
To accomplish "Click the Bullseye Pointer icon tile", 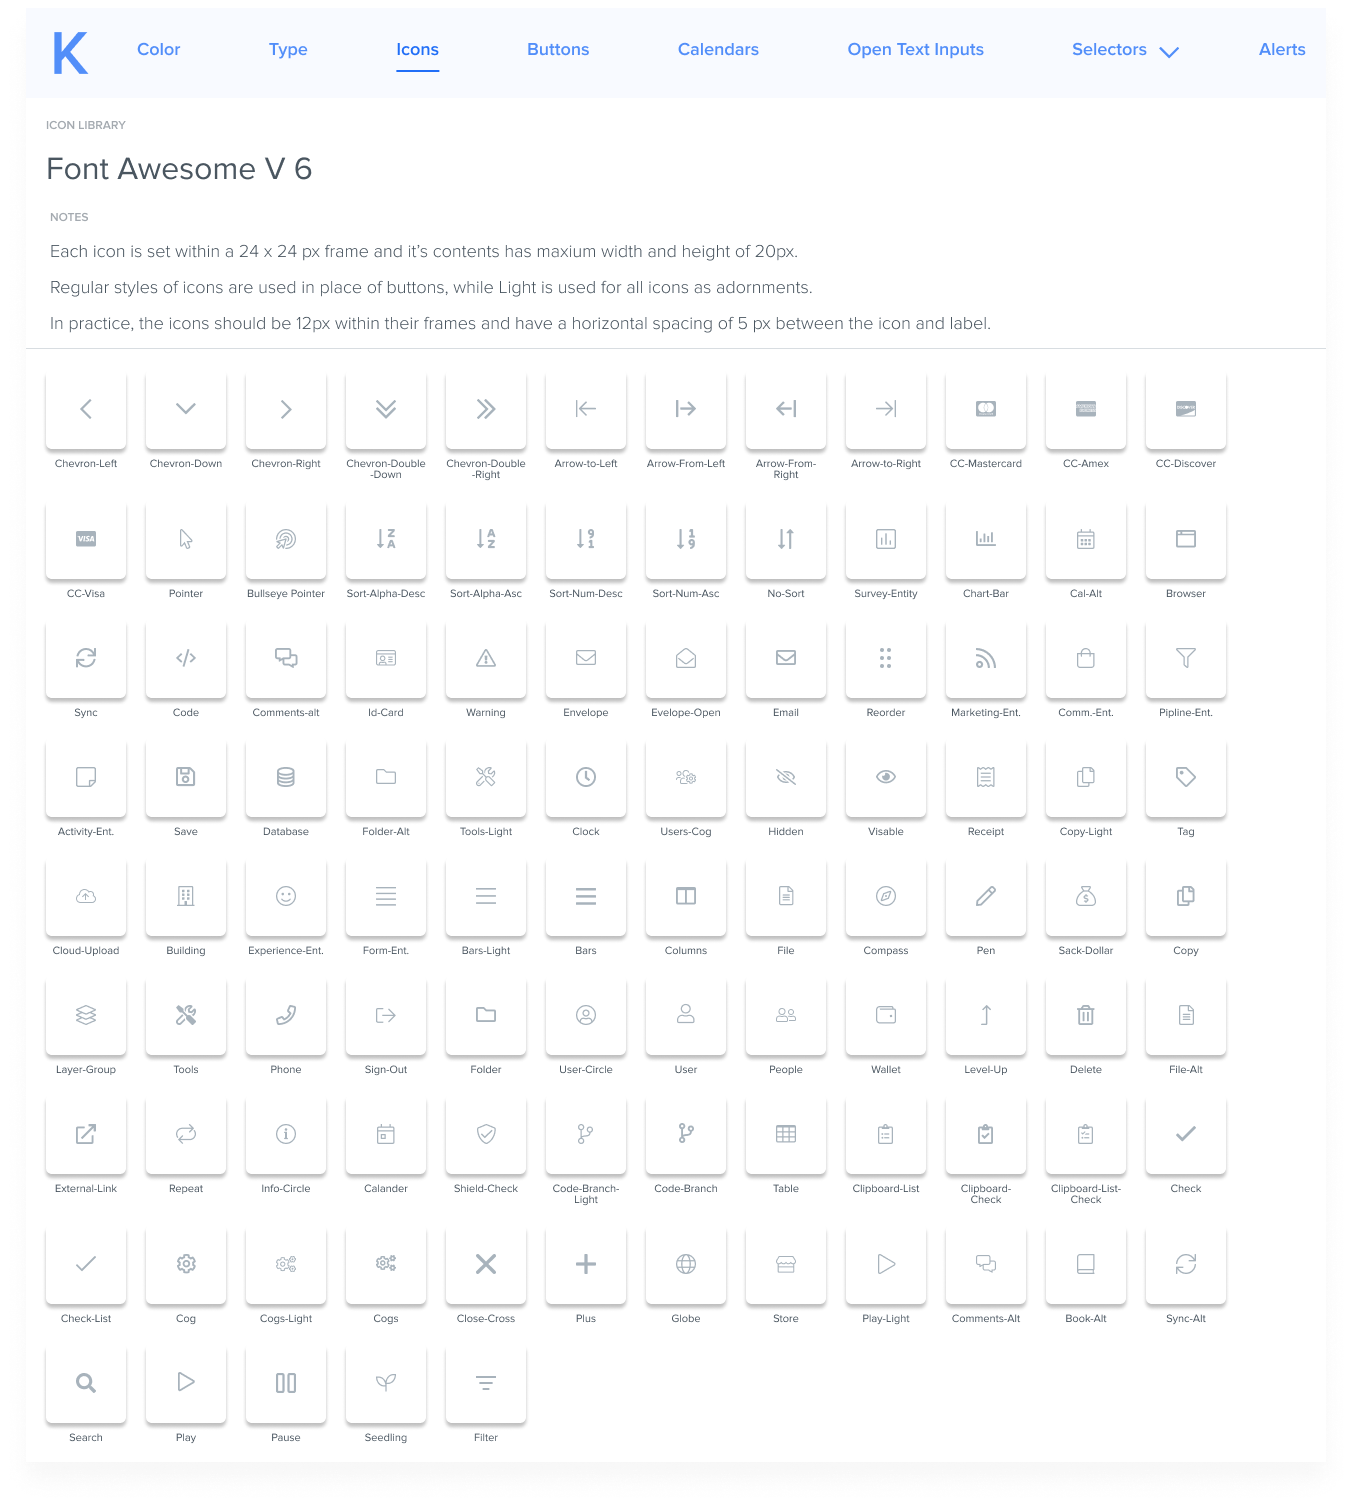I will (286, 539).
